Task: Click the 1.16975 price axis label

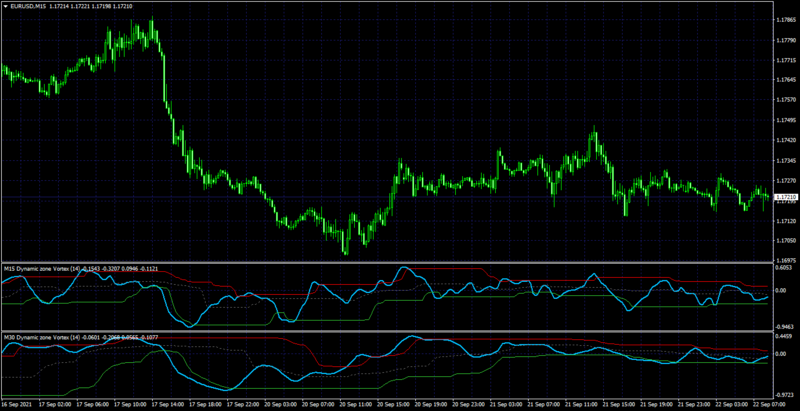Action: click(785, 261)
